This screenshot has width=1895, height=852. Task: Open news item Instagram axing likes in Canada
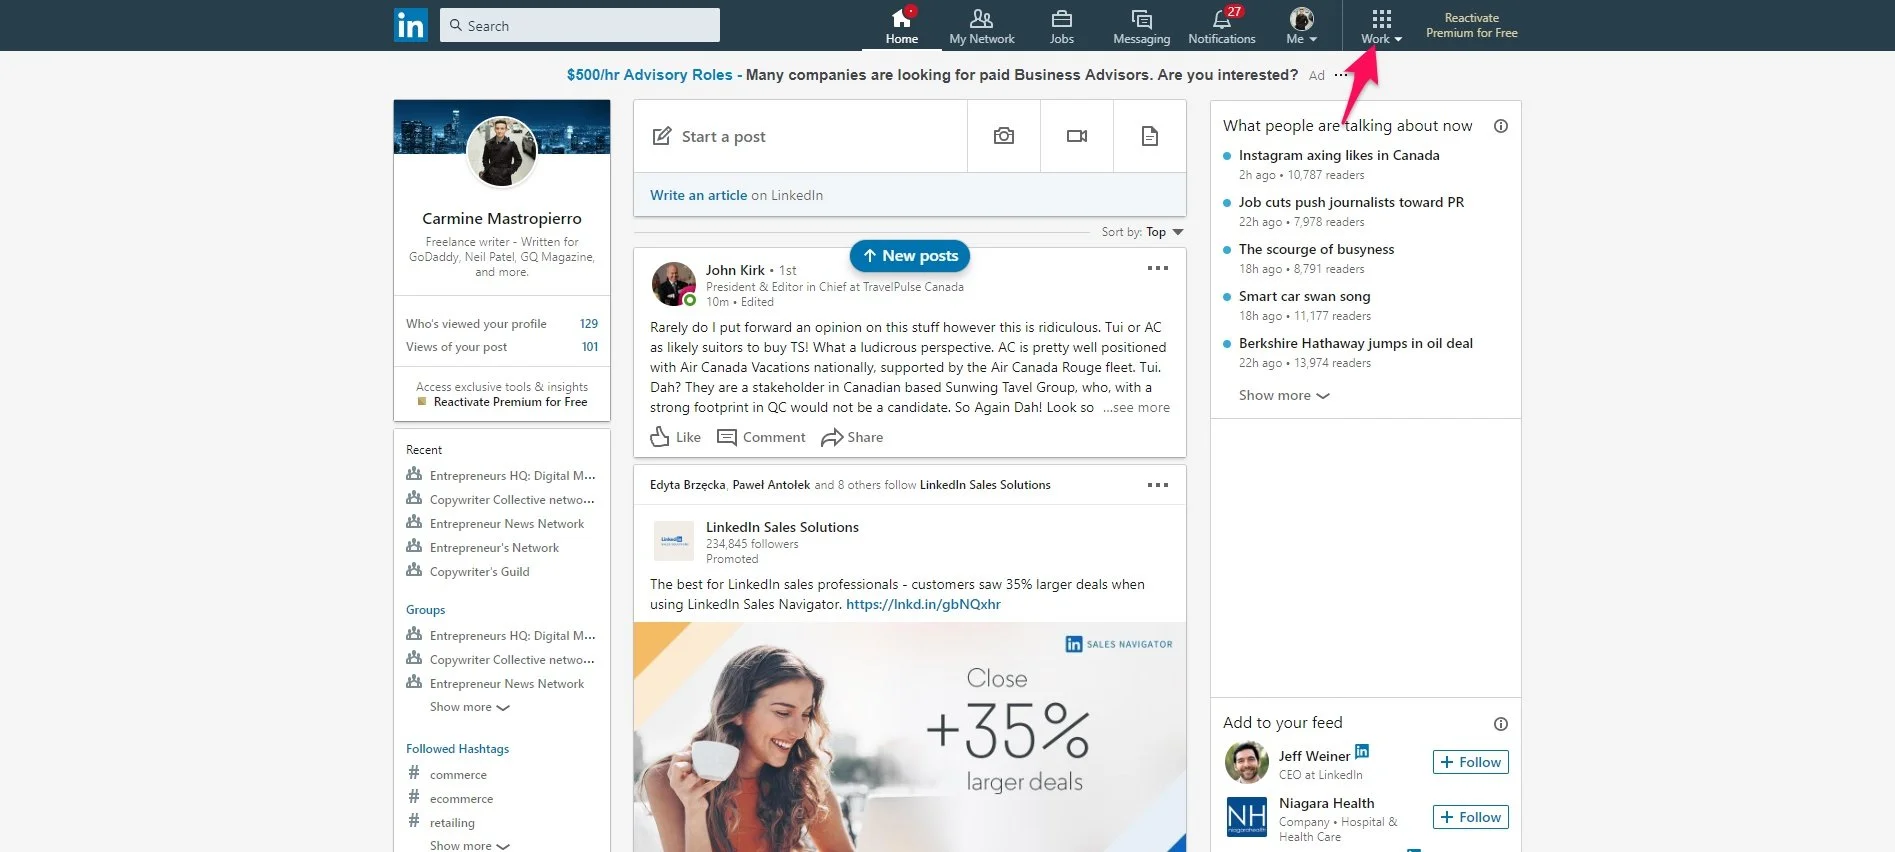tap(1339, 155)
